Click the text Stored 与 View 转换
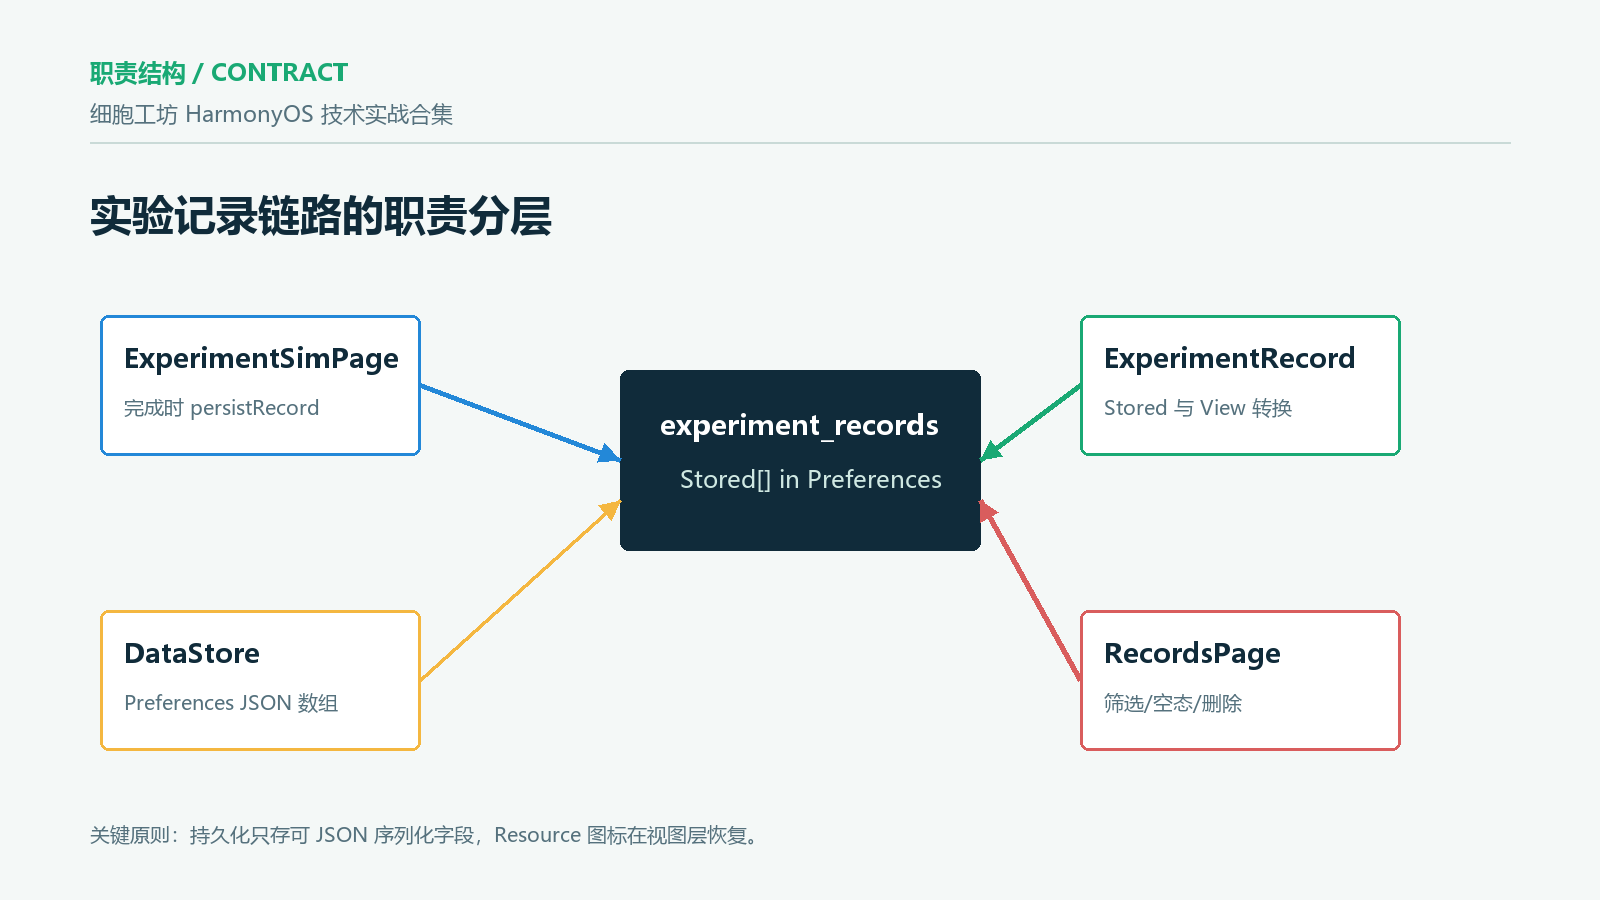The image size is (1600, 900). pyautogui.click(x=1198, y=408)
